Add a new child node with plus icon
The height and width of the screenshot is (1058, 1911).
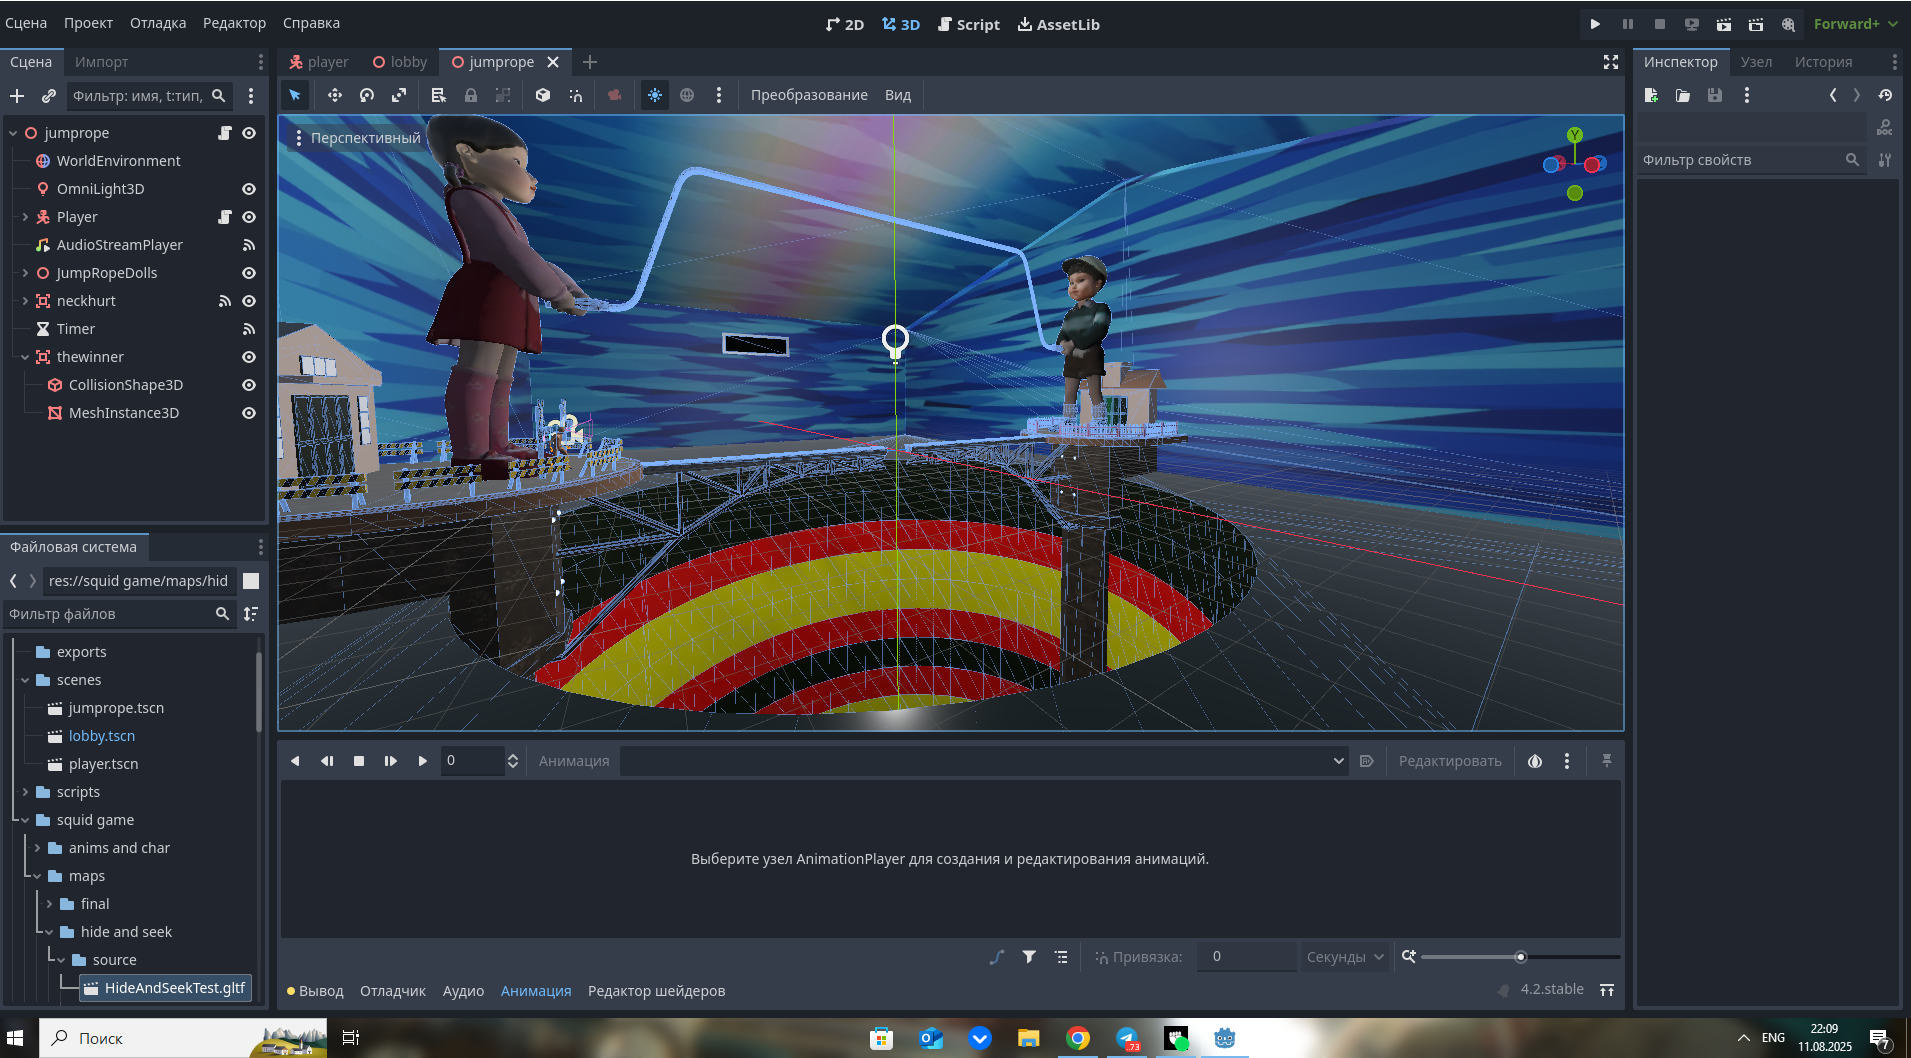coord(17,96)
